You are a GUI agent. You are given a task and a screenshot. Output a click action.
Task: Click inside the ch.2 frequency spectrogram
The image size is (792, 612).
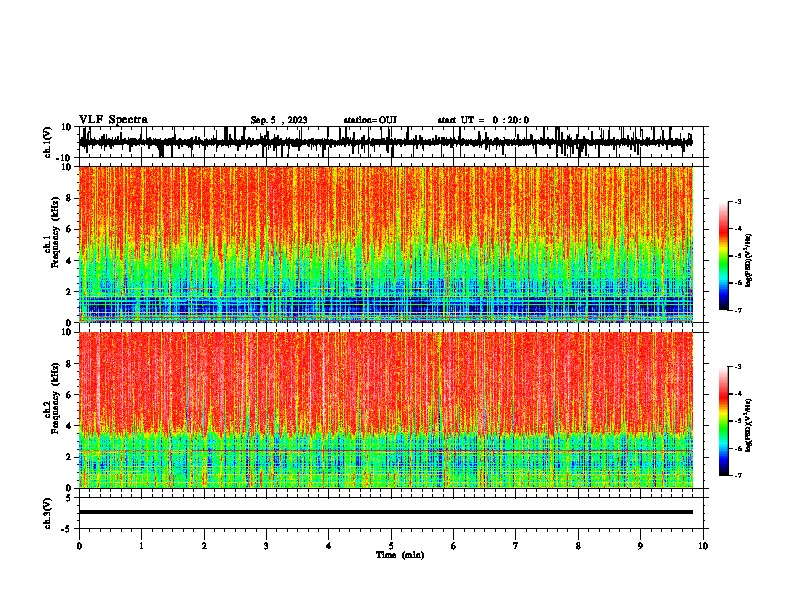tap(385, 410)
